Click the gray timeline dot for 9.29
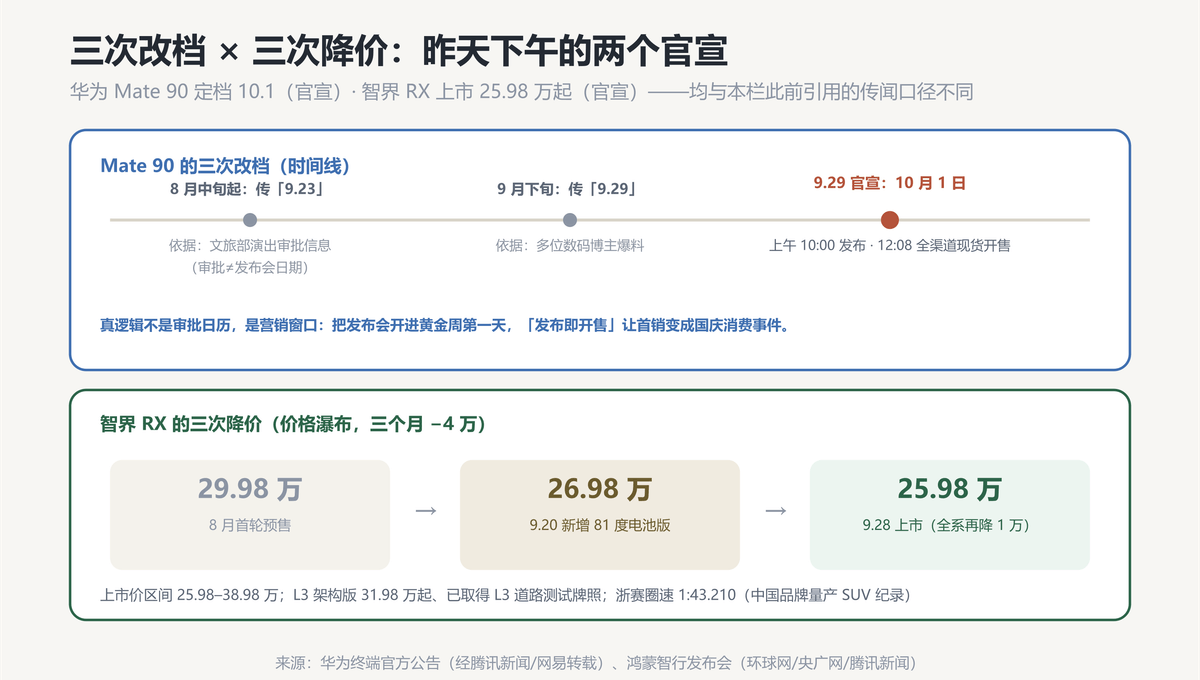This screenshot has height=680, width=1200. tap(570, 220)
